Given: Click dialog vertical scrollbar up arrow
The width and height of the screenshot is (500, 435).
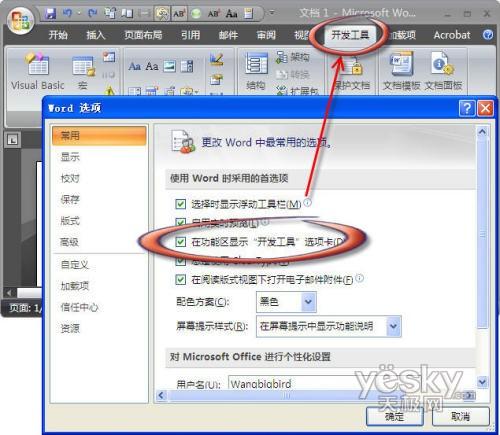Looking at the screenshot, I should [482, 132].
